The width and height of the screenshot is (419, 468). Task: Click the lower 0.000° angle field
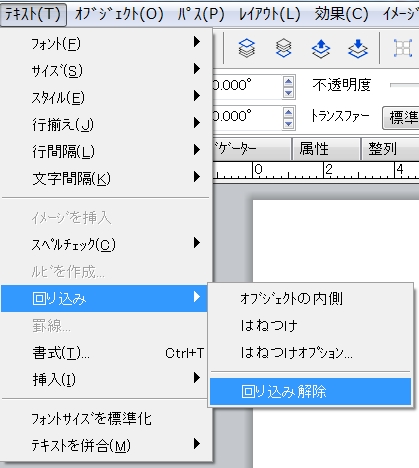pos(247,117)
